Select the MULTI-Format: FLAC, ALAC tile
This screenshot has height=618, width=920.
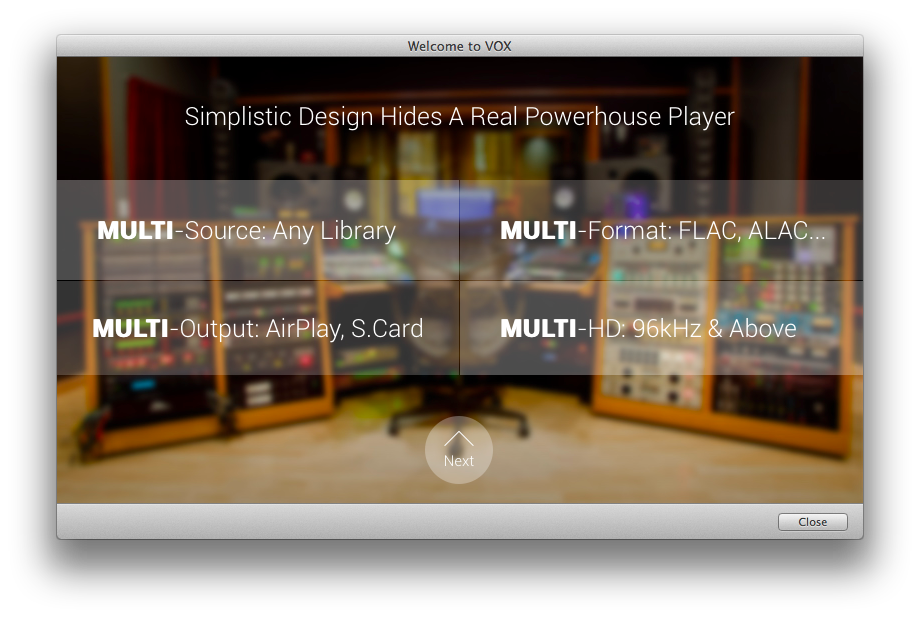point(661,231)
